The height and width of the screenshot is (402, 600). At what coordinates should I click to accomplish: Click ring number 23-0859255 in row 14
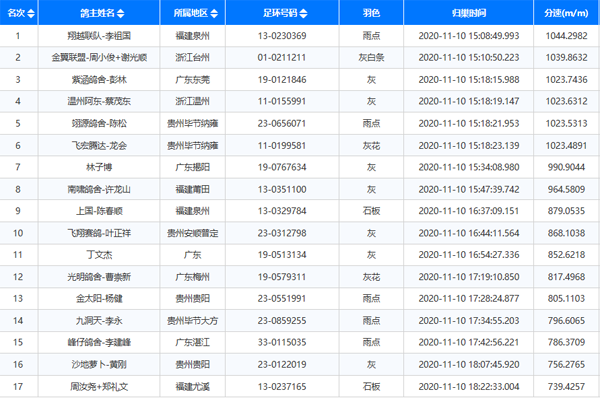coord(287,320)
